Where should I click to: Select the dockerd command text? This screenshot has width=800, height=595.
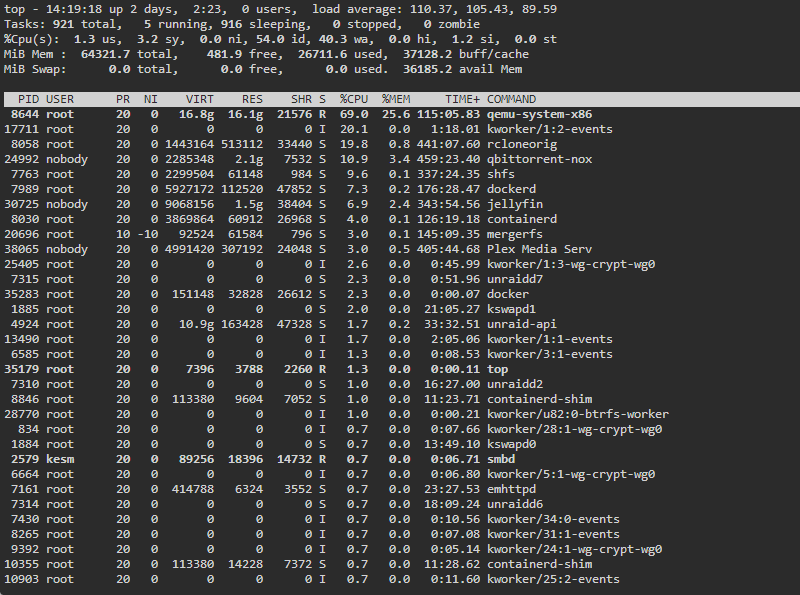pos(511,189)
